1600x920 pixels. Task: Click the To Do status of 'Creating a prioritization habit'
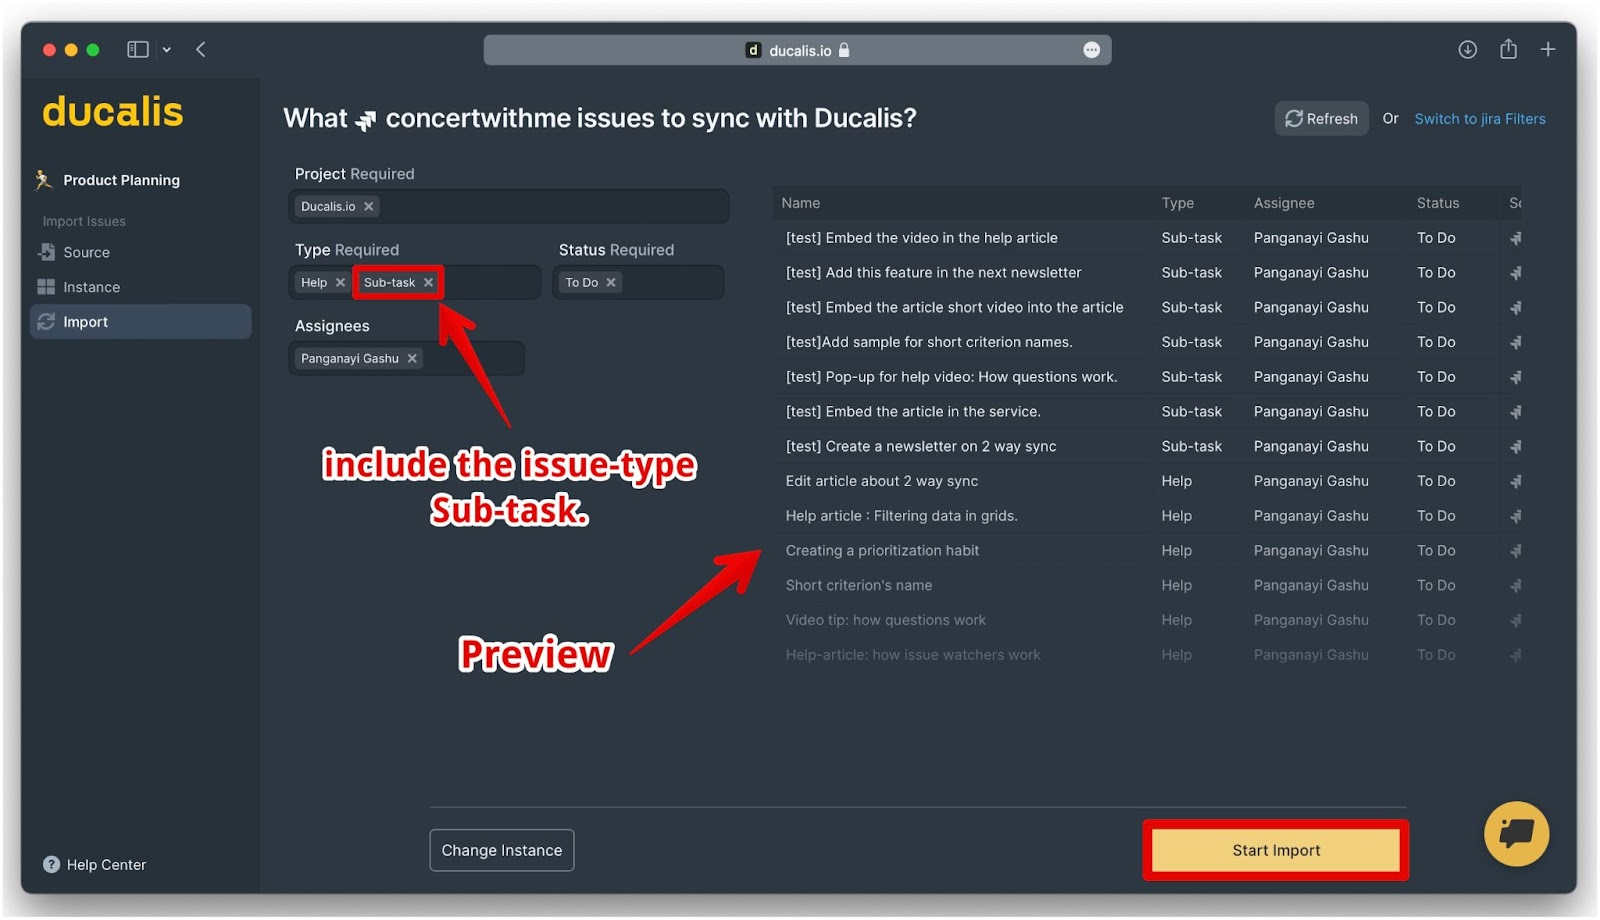pyautogui.click(x=1436, y=551)
